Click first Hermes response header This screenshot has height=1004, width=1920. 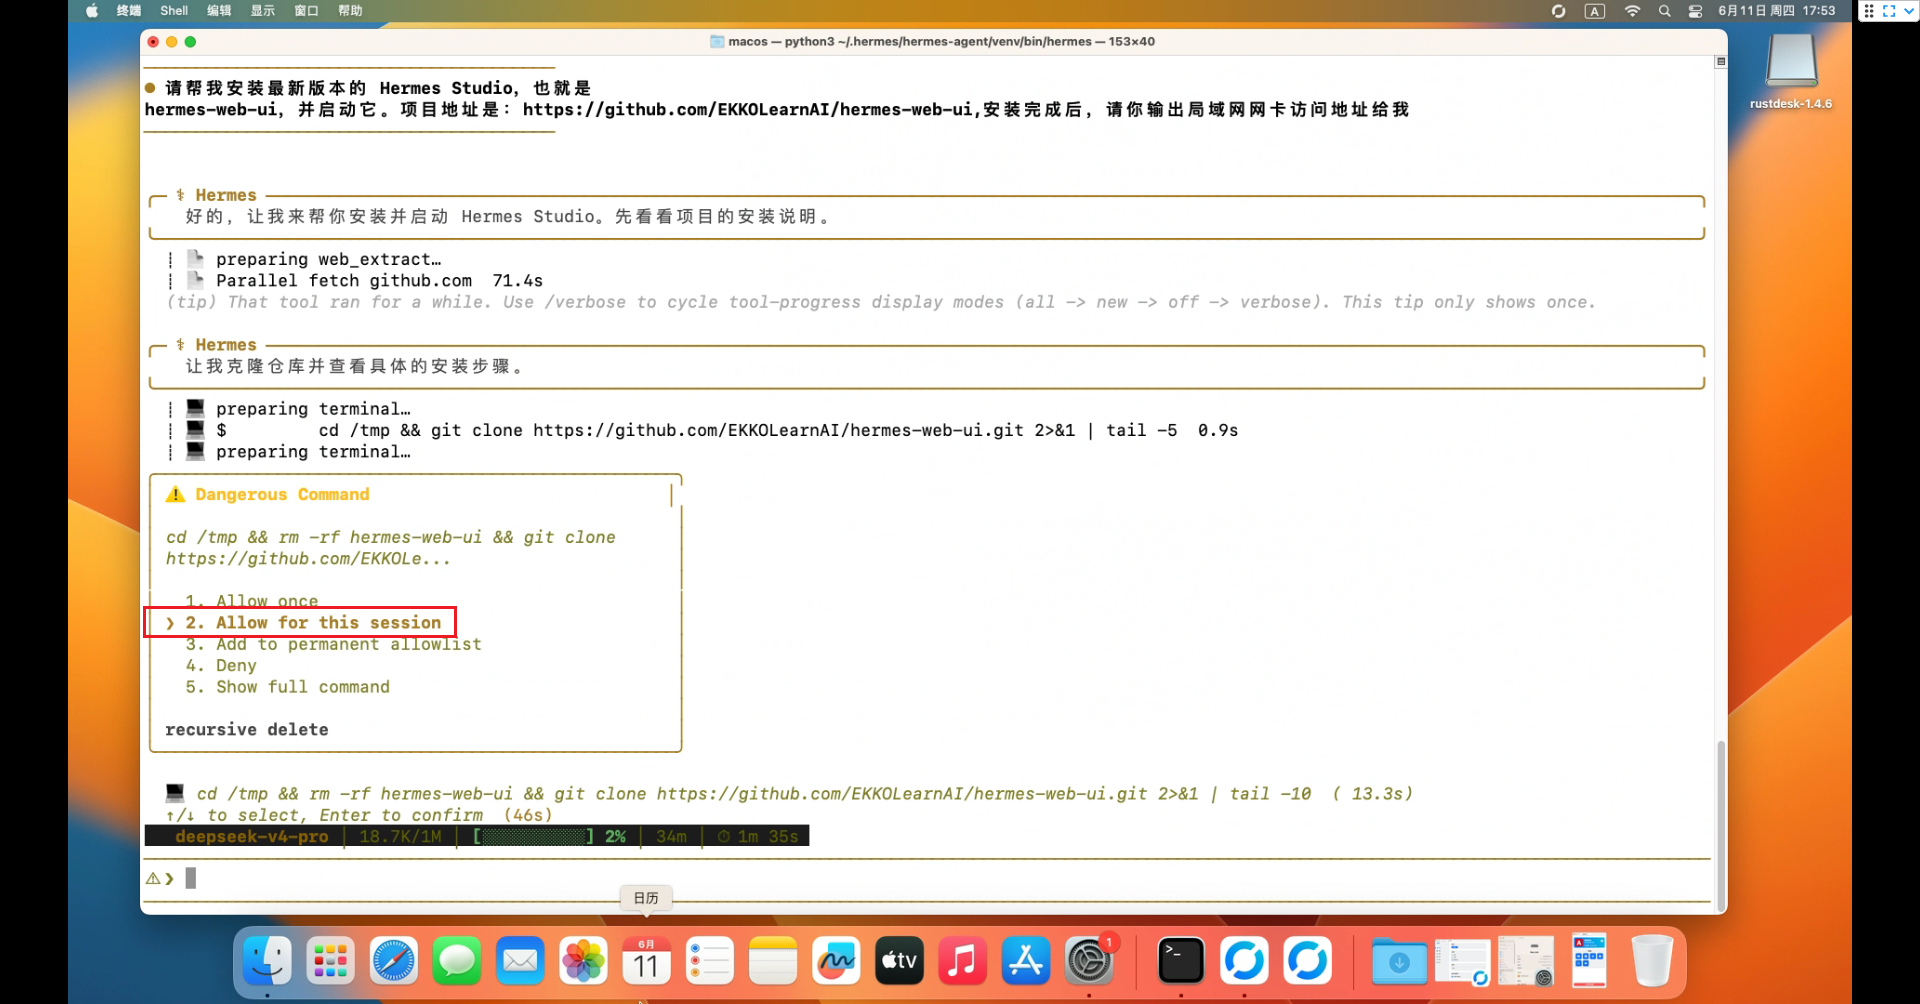click(x=226, y=195)
